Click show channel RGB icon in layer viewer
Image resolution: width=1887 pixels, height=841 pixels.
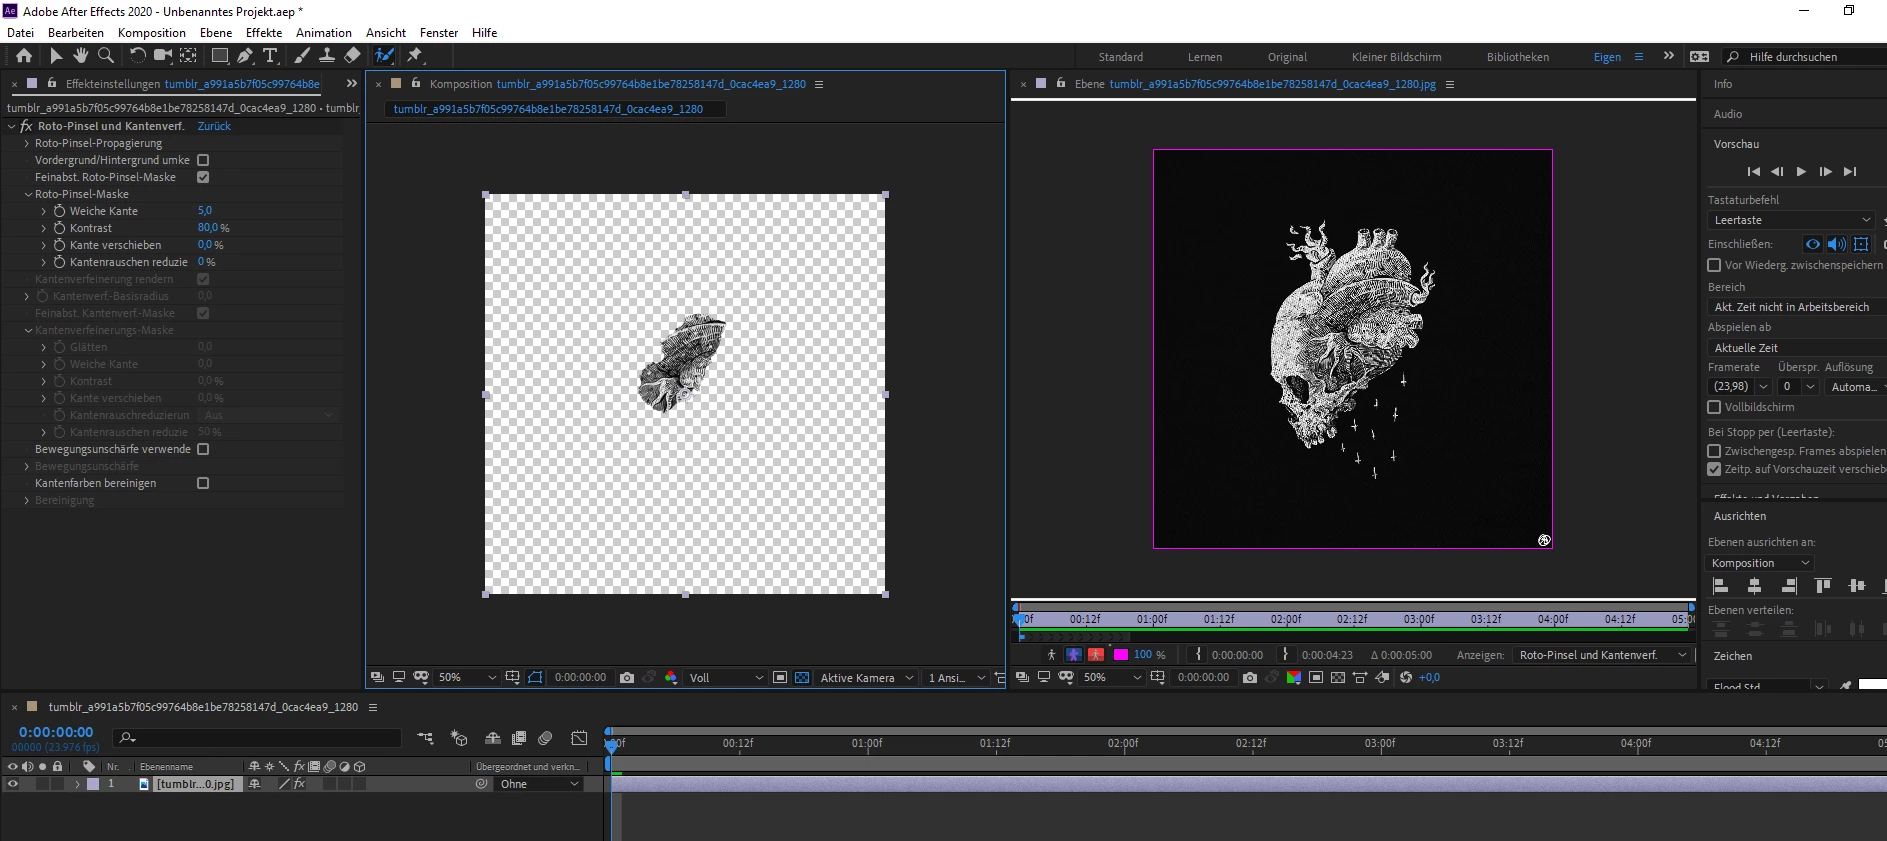pyautogui.click(x=1294, y=677)
